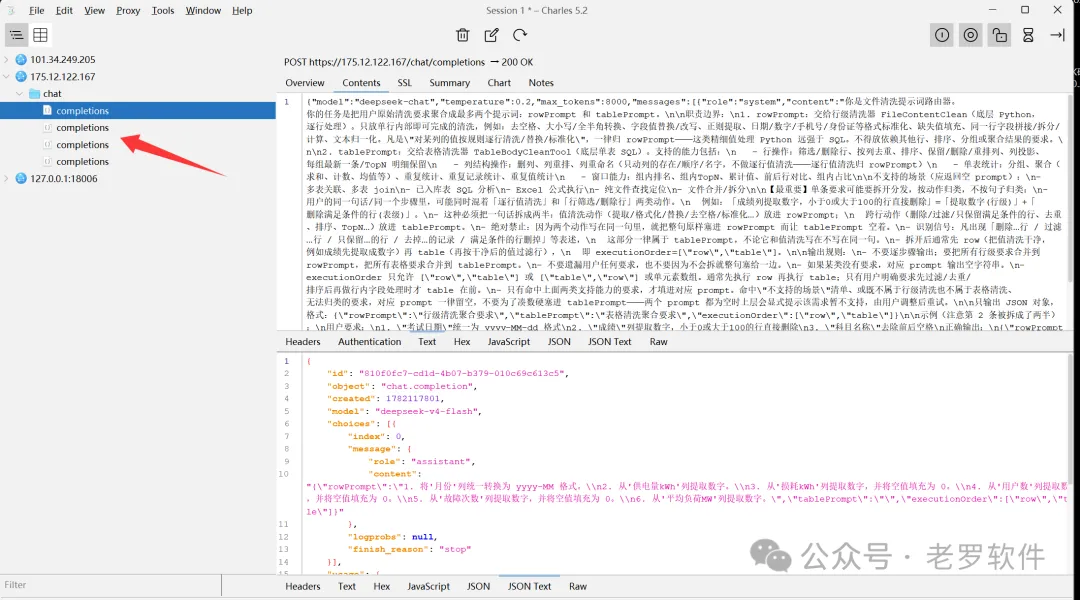Screen dimensions: 1080x600
Task: Switch to the Notes tab
Action: [541, 83]
